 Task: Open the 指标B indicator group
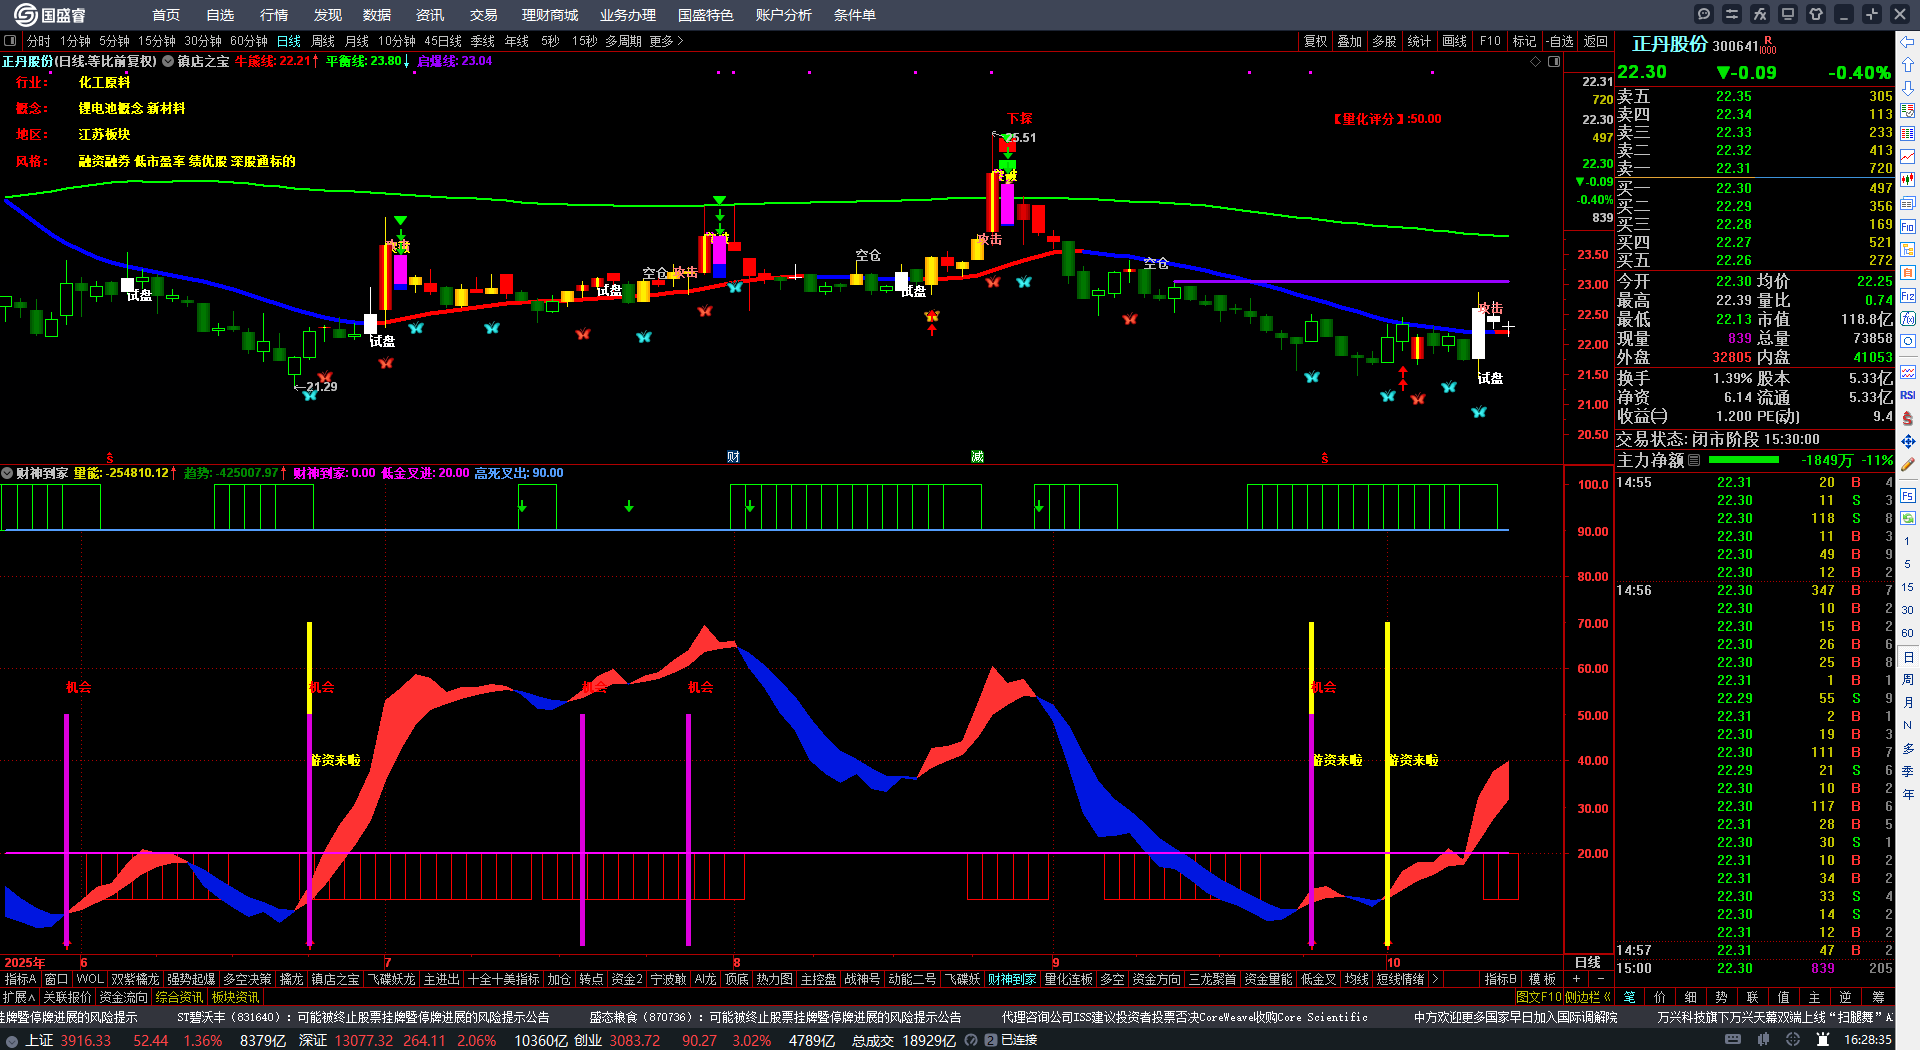pos(1500,979)
